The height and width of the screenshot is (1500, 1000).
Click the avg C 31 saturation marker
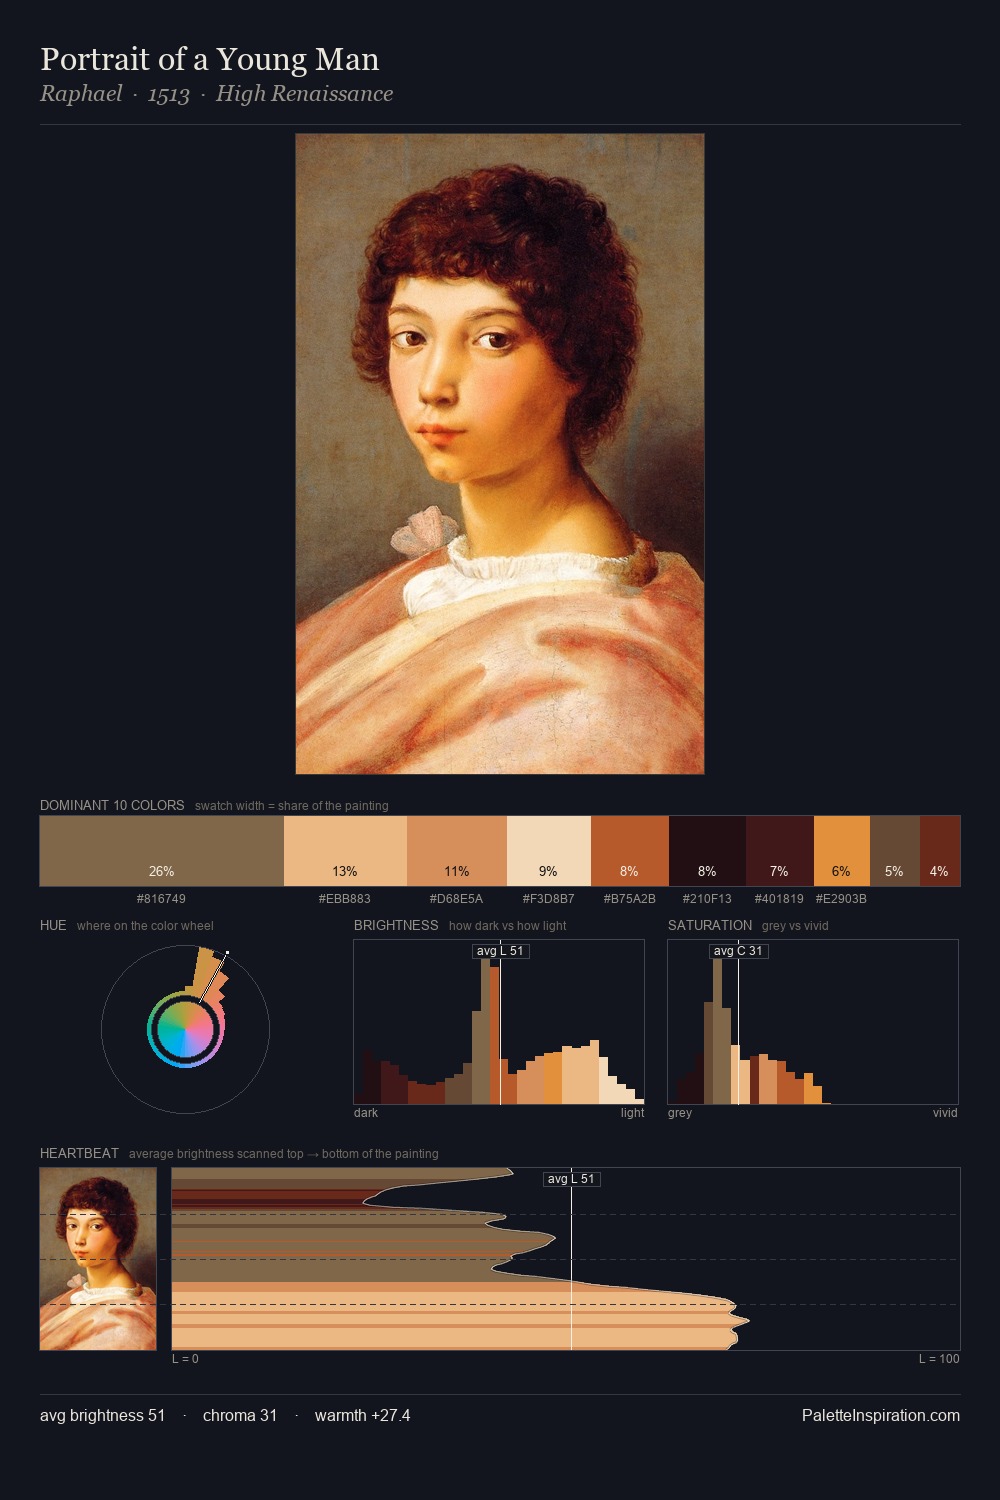tap(738, 951)
